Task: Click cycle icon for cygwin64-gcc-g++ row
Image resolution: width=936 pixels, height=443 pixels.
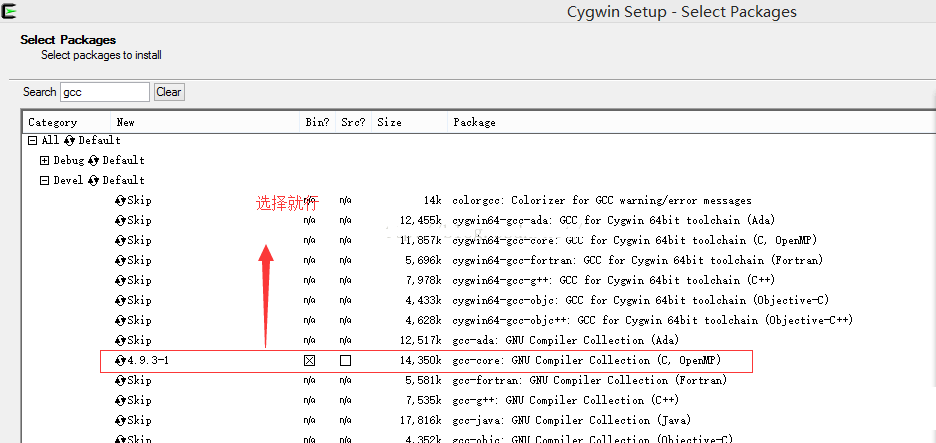Action: coord(120,281)
